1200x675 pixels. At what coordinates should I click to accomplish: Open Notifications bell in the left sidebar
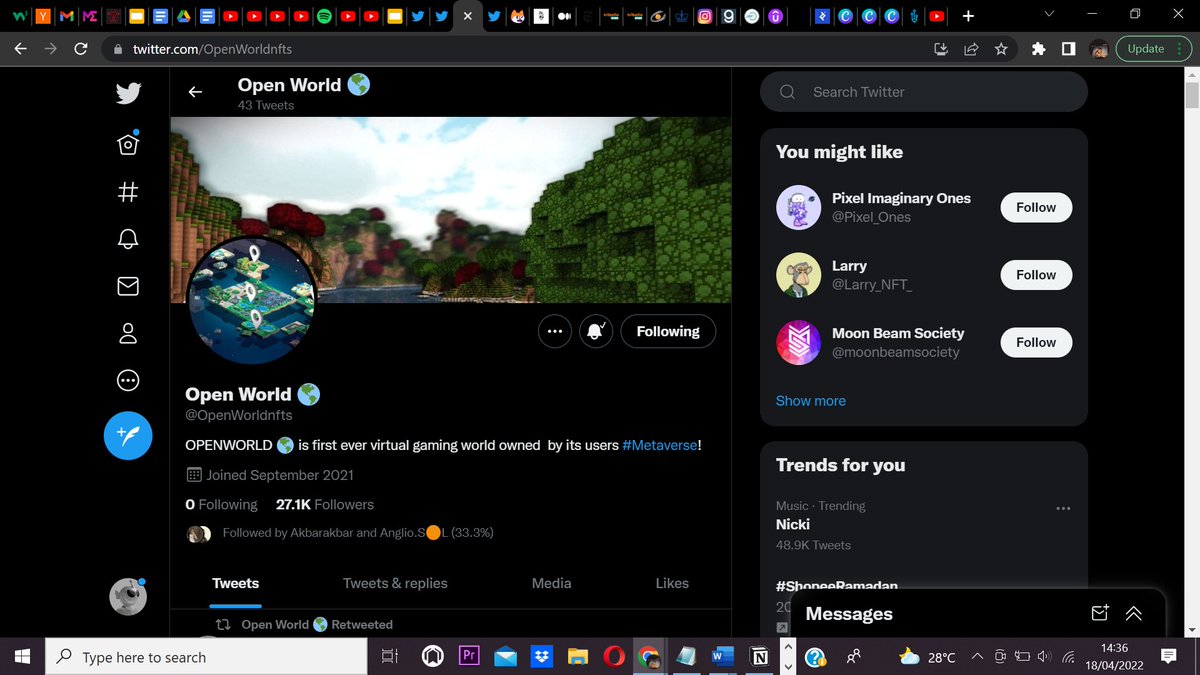[x=128, y=239]
